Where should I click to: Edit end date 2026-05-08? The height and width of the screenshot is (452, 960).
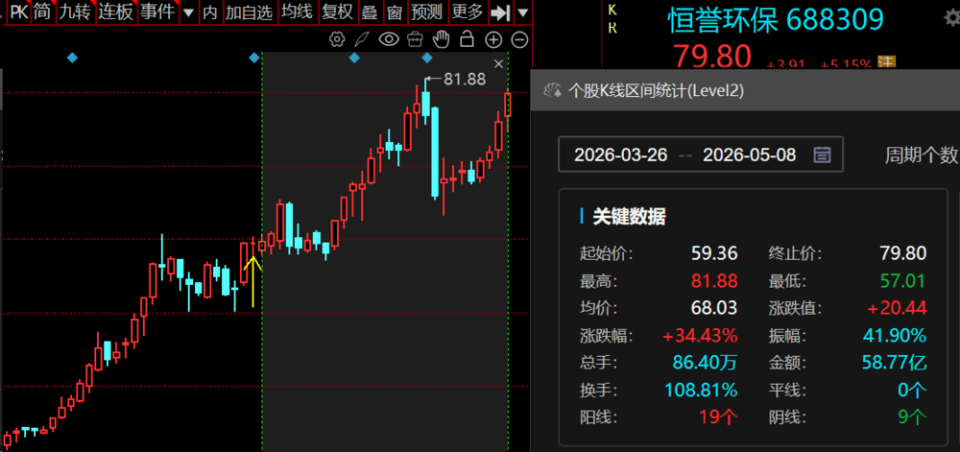pos(749,154)
